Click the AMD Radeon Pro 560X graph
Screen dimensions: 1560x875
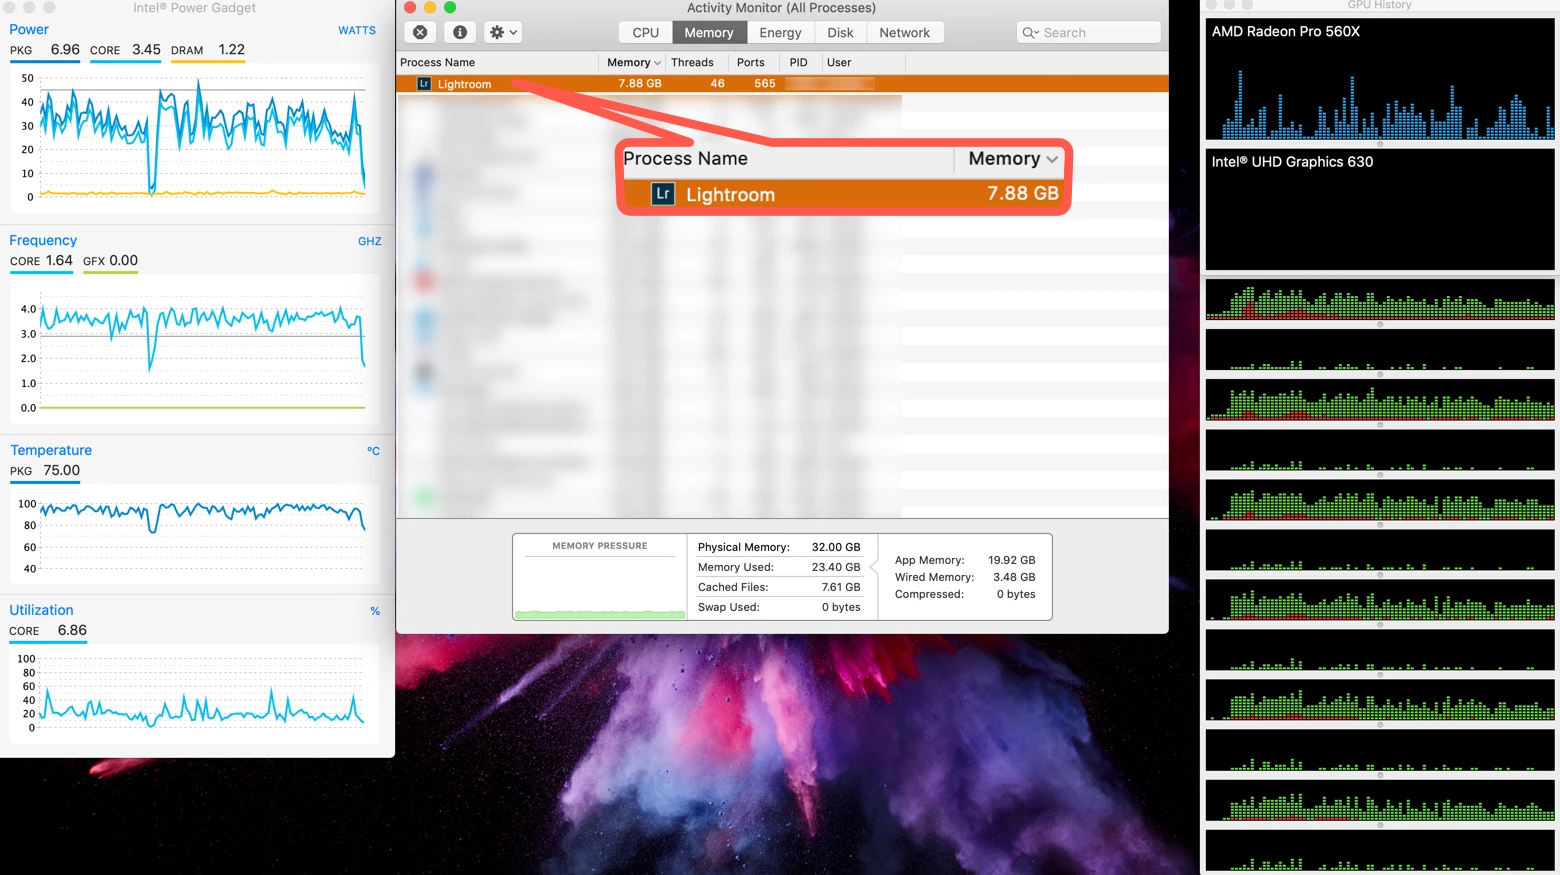(1380, 79)
